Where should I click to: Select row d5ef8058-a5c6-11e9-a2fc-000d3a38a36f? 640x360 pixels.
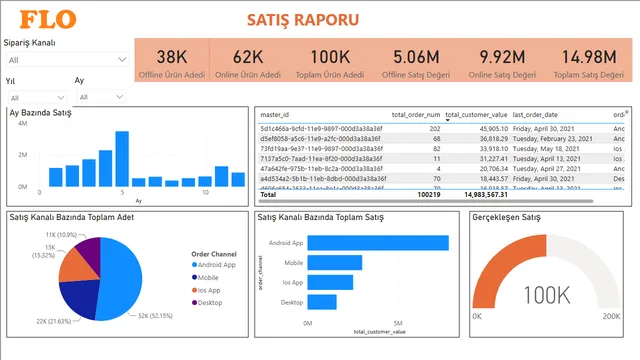click(x=441, y=139)
